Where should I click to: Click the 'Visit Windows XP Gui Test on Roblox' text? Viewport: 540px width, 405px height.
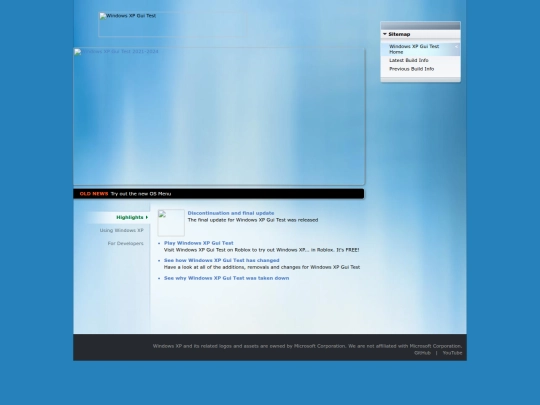click(x=261, y=250)
